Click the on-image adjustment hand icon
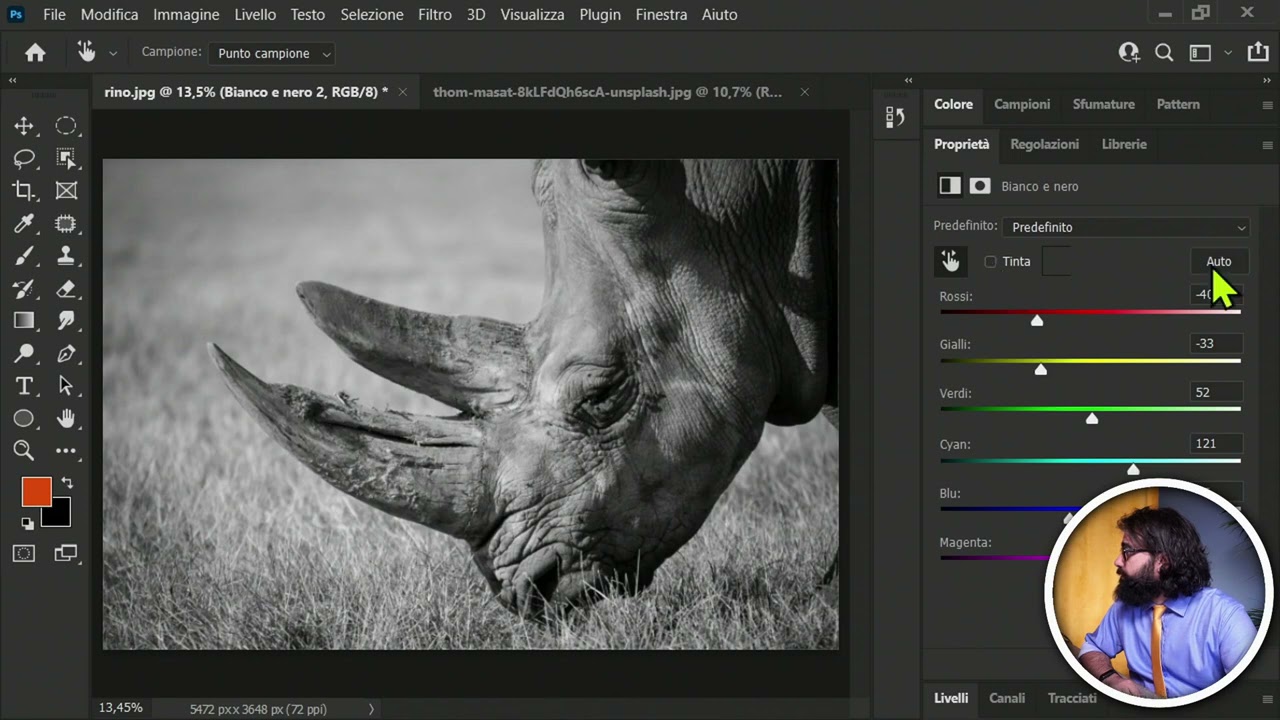This screenshot has width=1280, height=720. click(x=950, y=261)
